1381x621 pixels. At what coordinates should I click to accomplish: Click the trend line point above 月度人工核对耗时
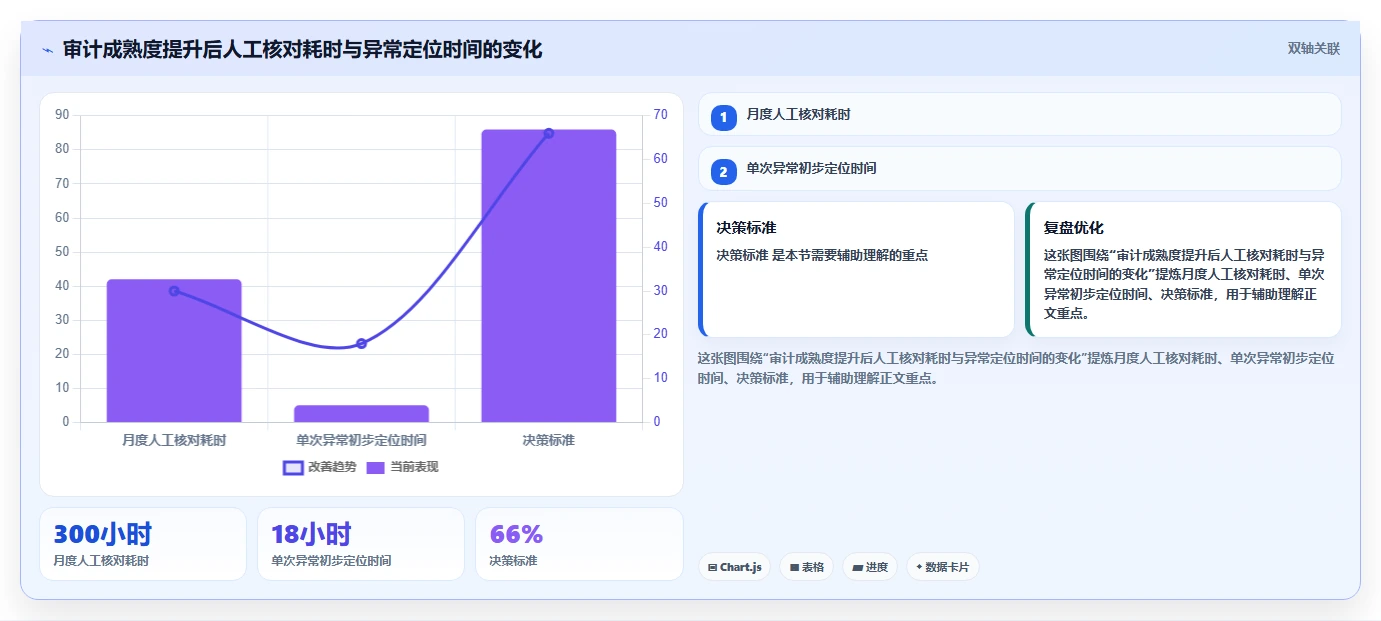174,291
